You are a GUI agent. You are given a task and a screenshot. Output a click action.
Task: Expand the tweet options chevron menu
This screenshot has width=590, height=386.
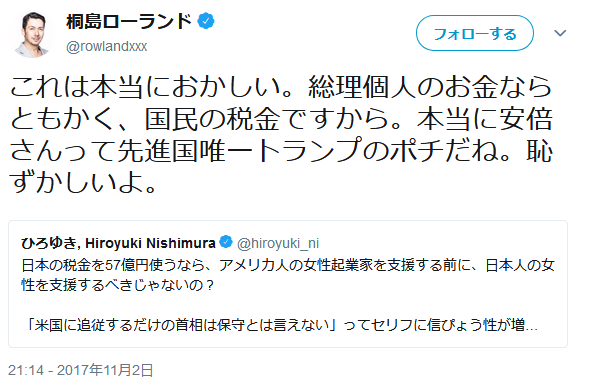(560, 33)
